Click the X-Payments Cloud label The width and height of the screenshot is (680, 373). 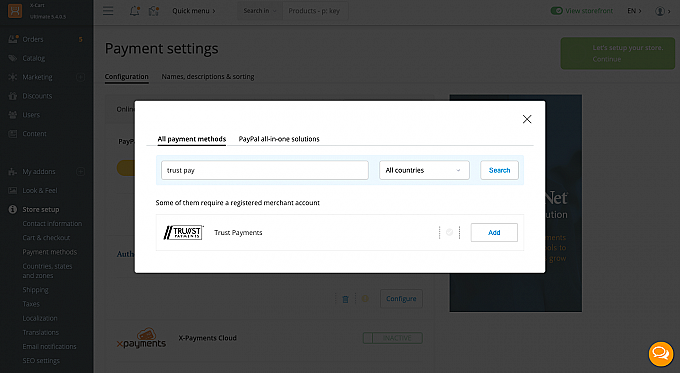tap(207, 338)
